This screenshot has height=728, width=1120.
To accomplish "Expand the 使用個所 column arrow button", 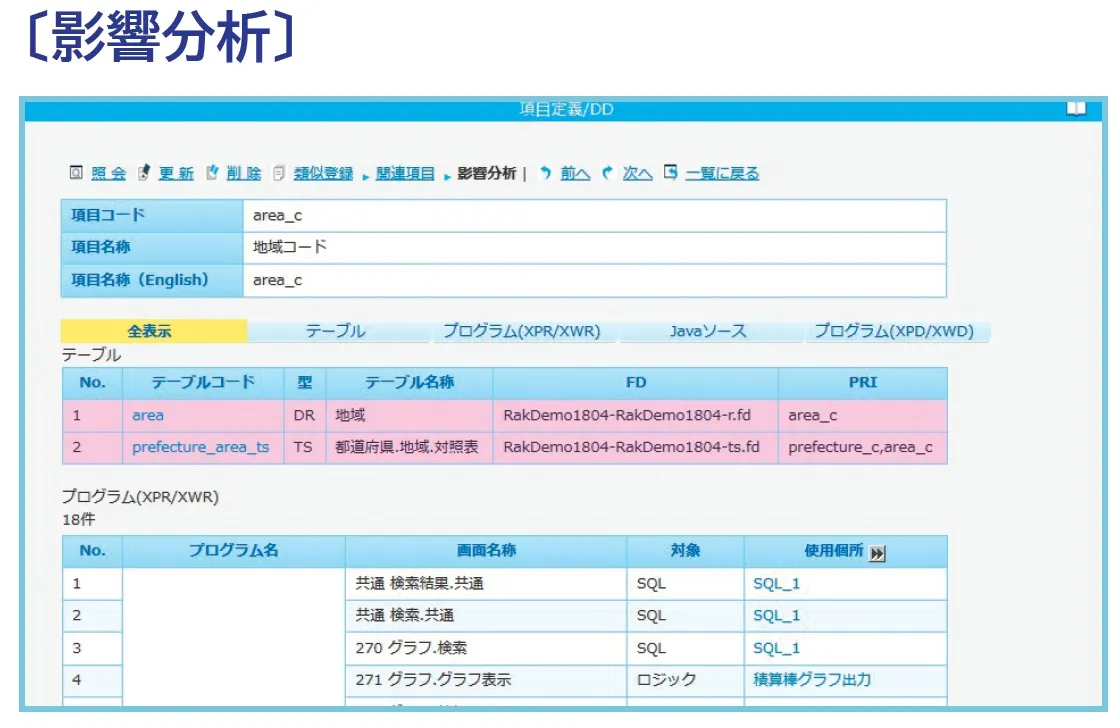I will 877,554.
